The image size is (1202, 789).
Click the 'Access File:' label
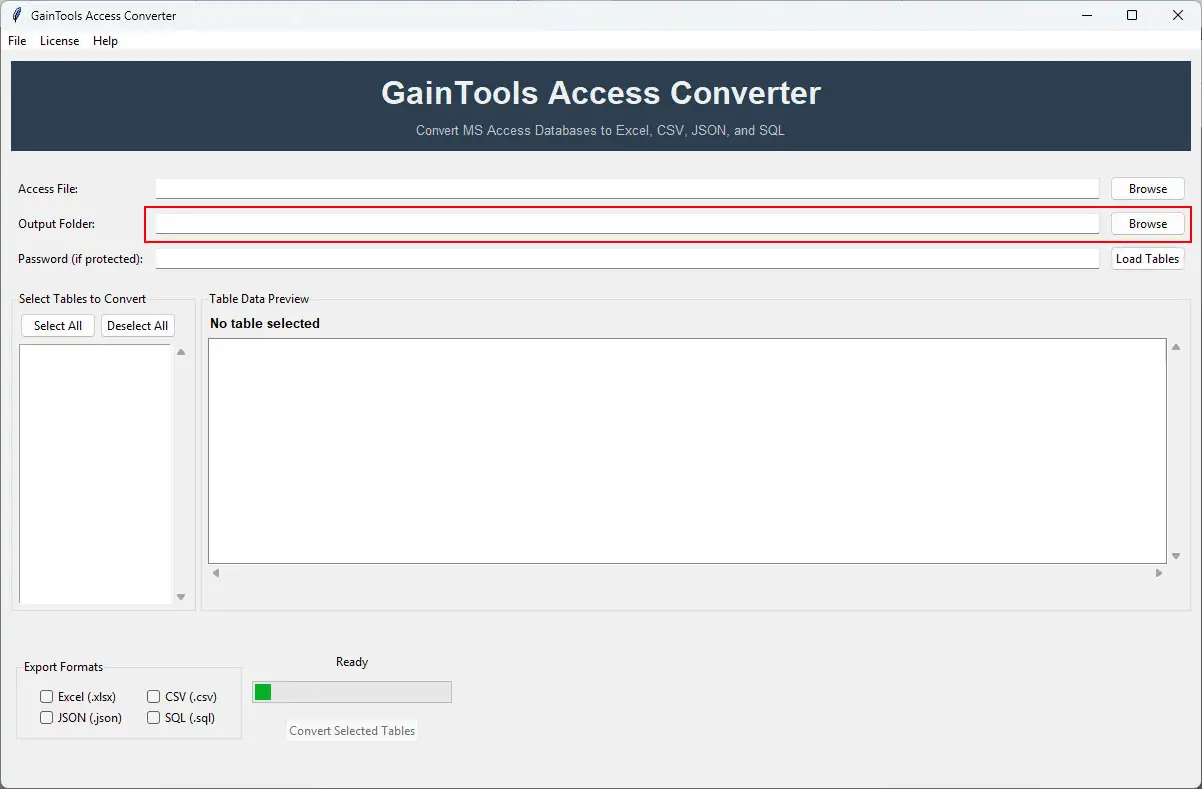[x=48, y=189]
